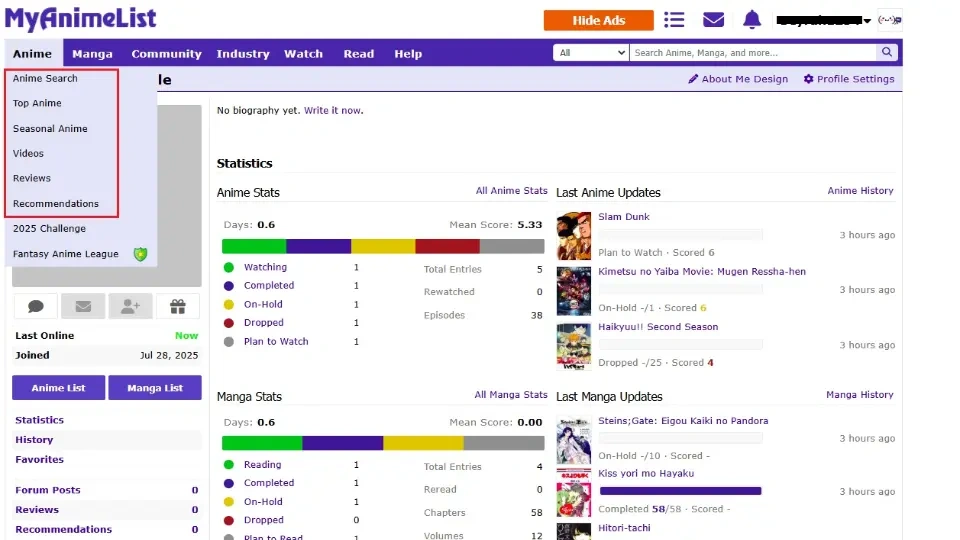Click the Fantasy Anime League shield icon

[140, 253]
